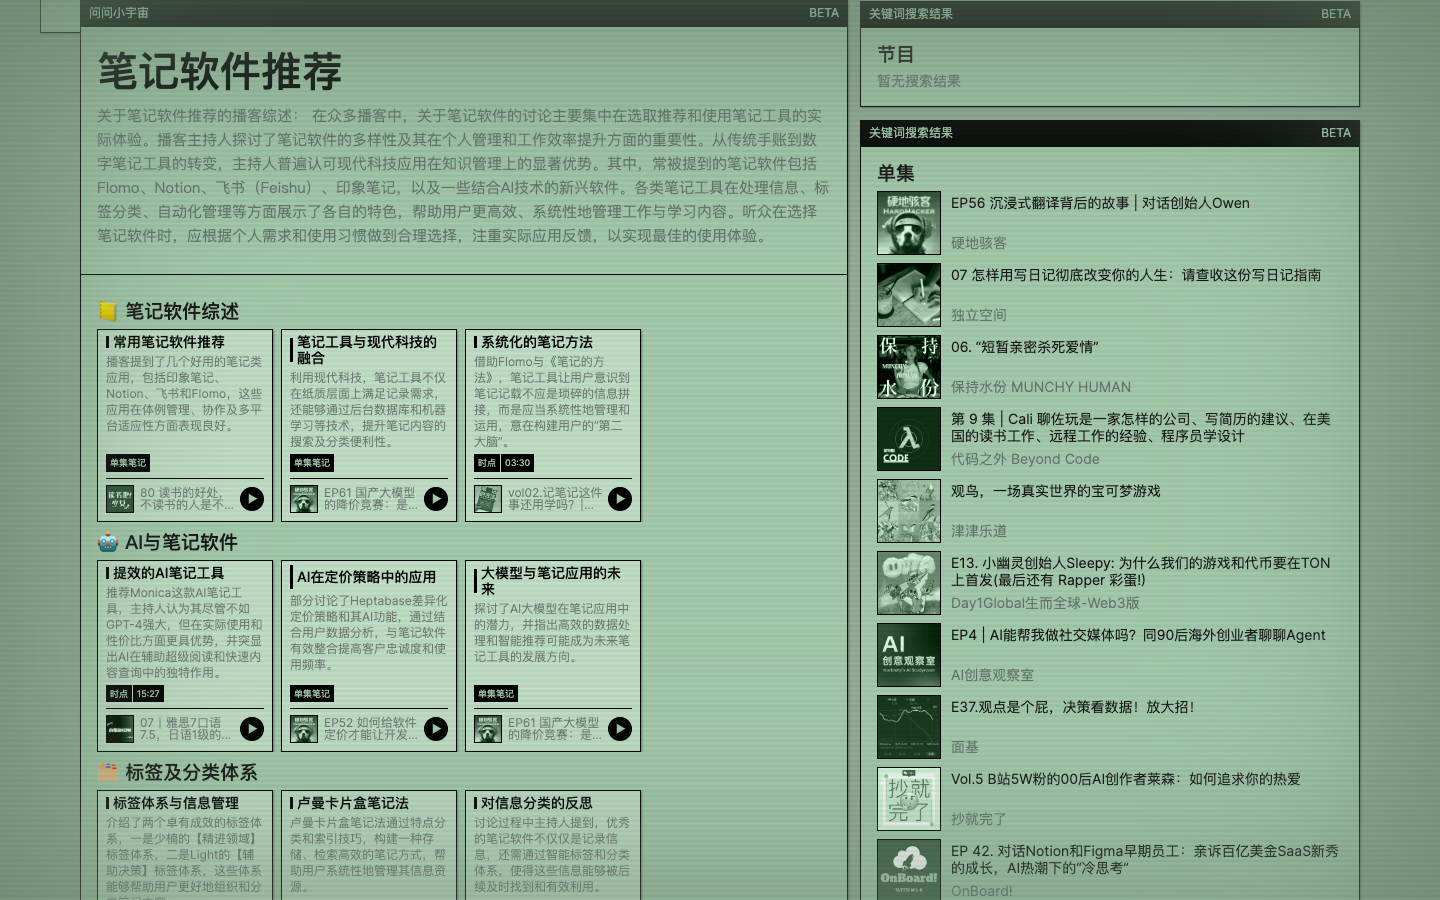
Task: Click the notebook emoji beside 笔记软件综述
Action: coord(108,312)
